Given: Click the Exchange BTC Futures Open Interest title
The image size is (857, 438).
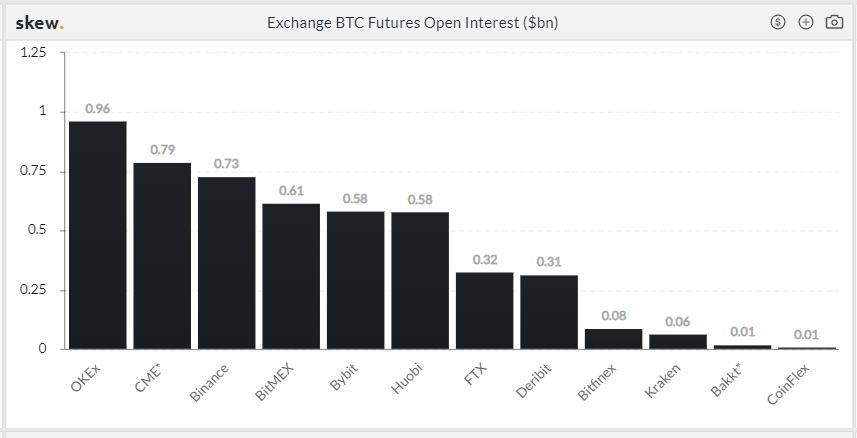Looking at the screenshot, I should point(412,22).
